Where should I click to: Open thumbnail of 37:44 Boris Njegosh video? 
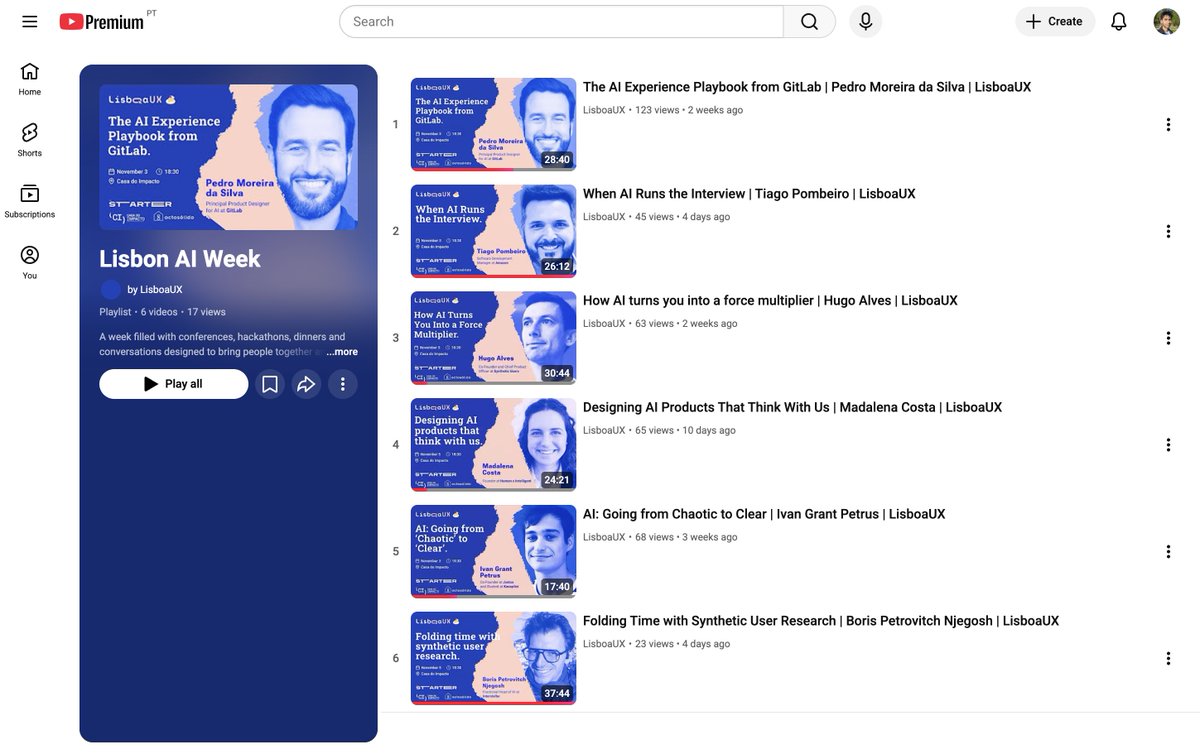tap(493, 658)
